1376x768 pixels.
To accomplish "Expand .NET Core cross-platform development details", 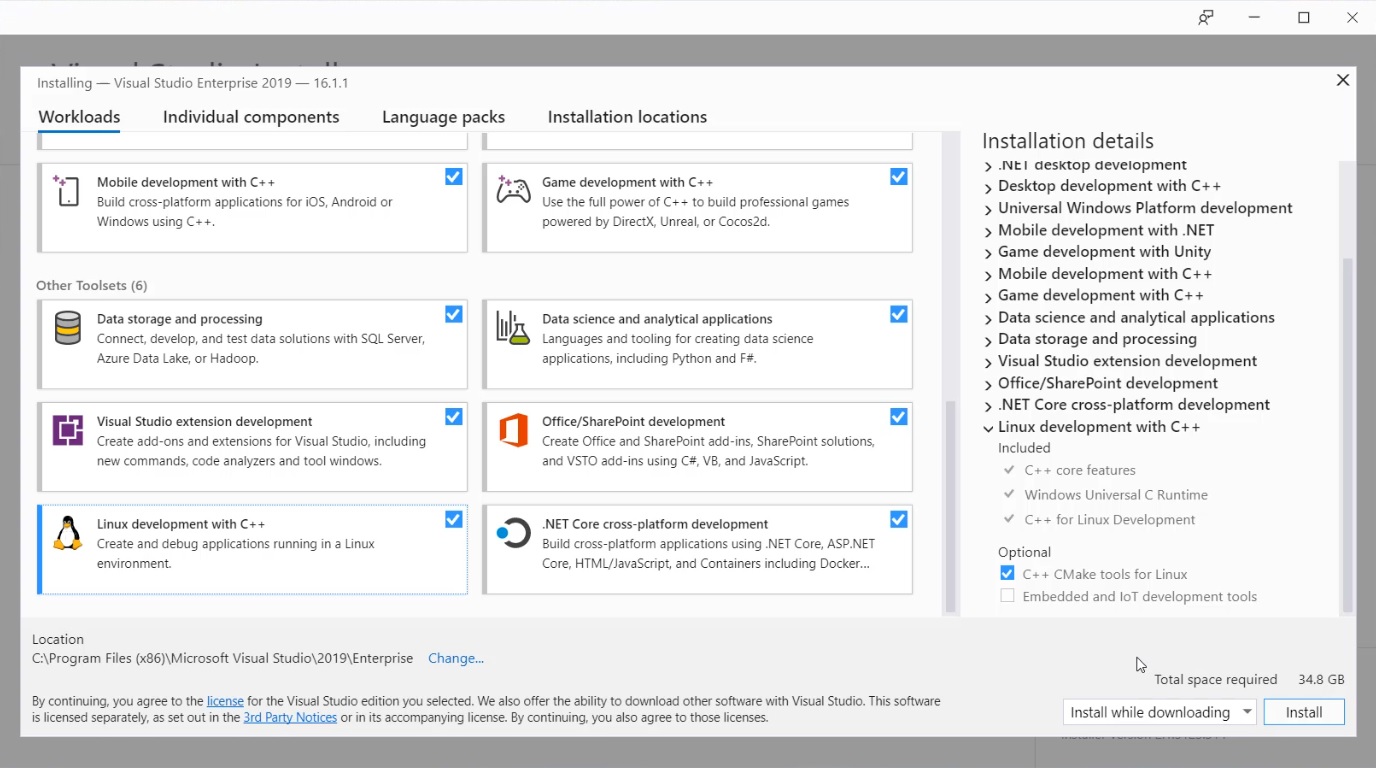I will point(988,406).
